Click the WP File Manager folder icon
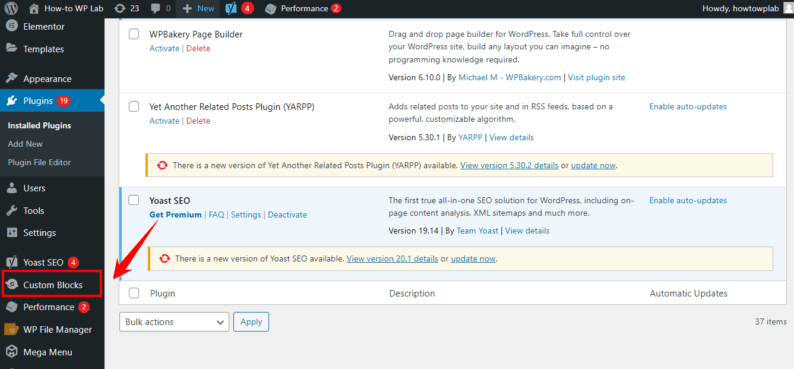 12,330
